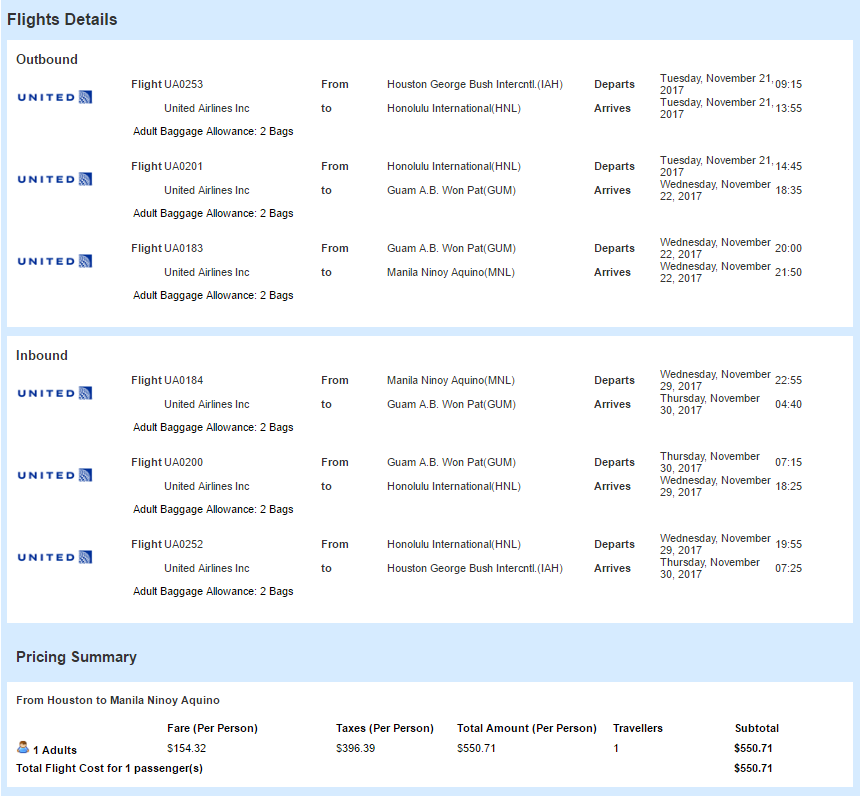Click the 09:15 departure time
This screenshot has height=798, width=864.
789,84
